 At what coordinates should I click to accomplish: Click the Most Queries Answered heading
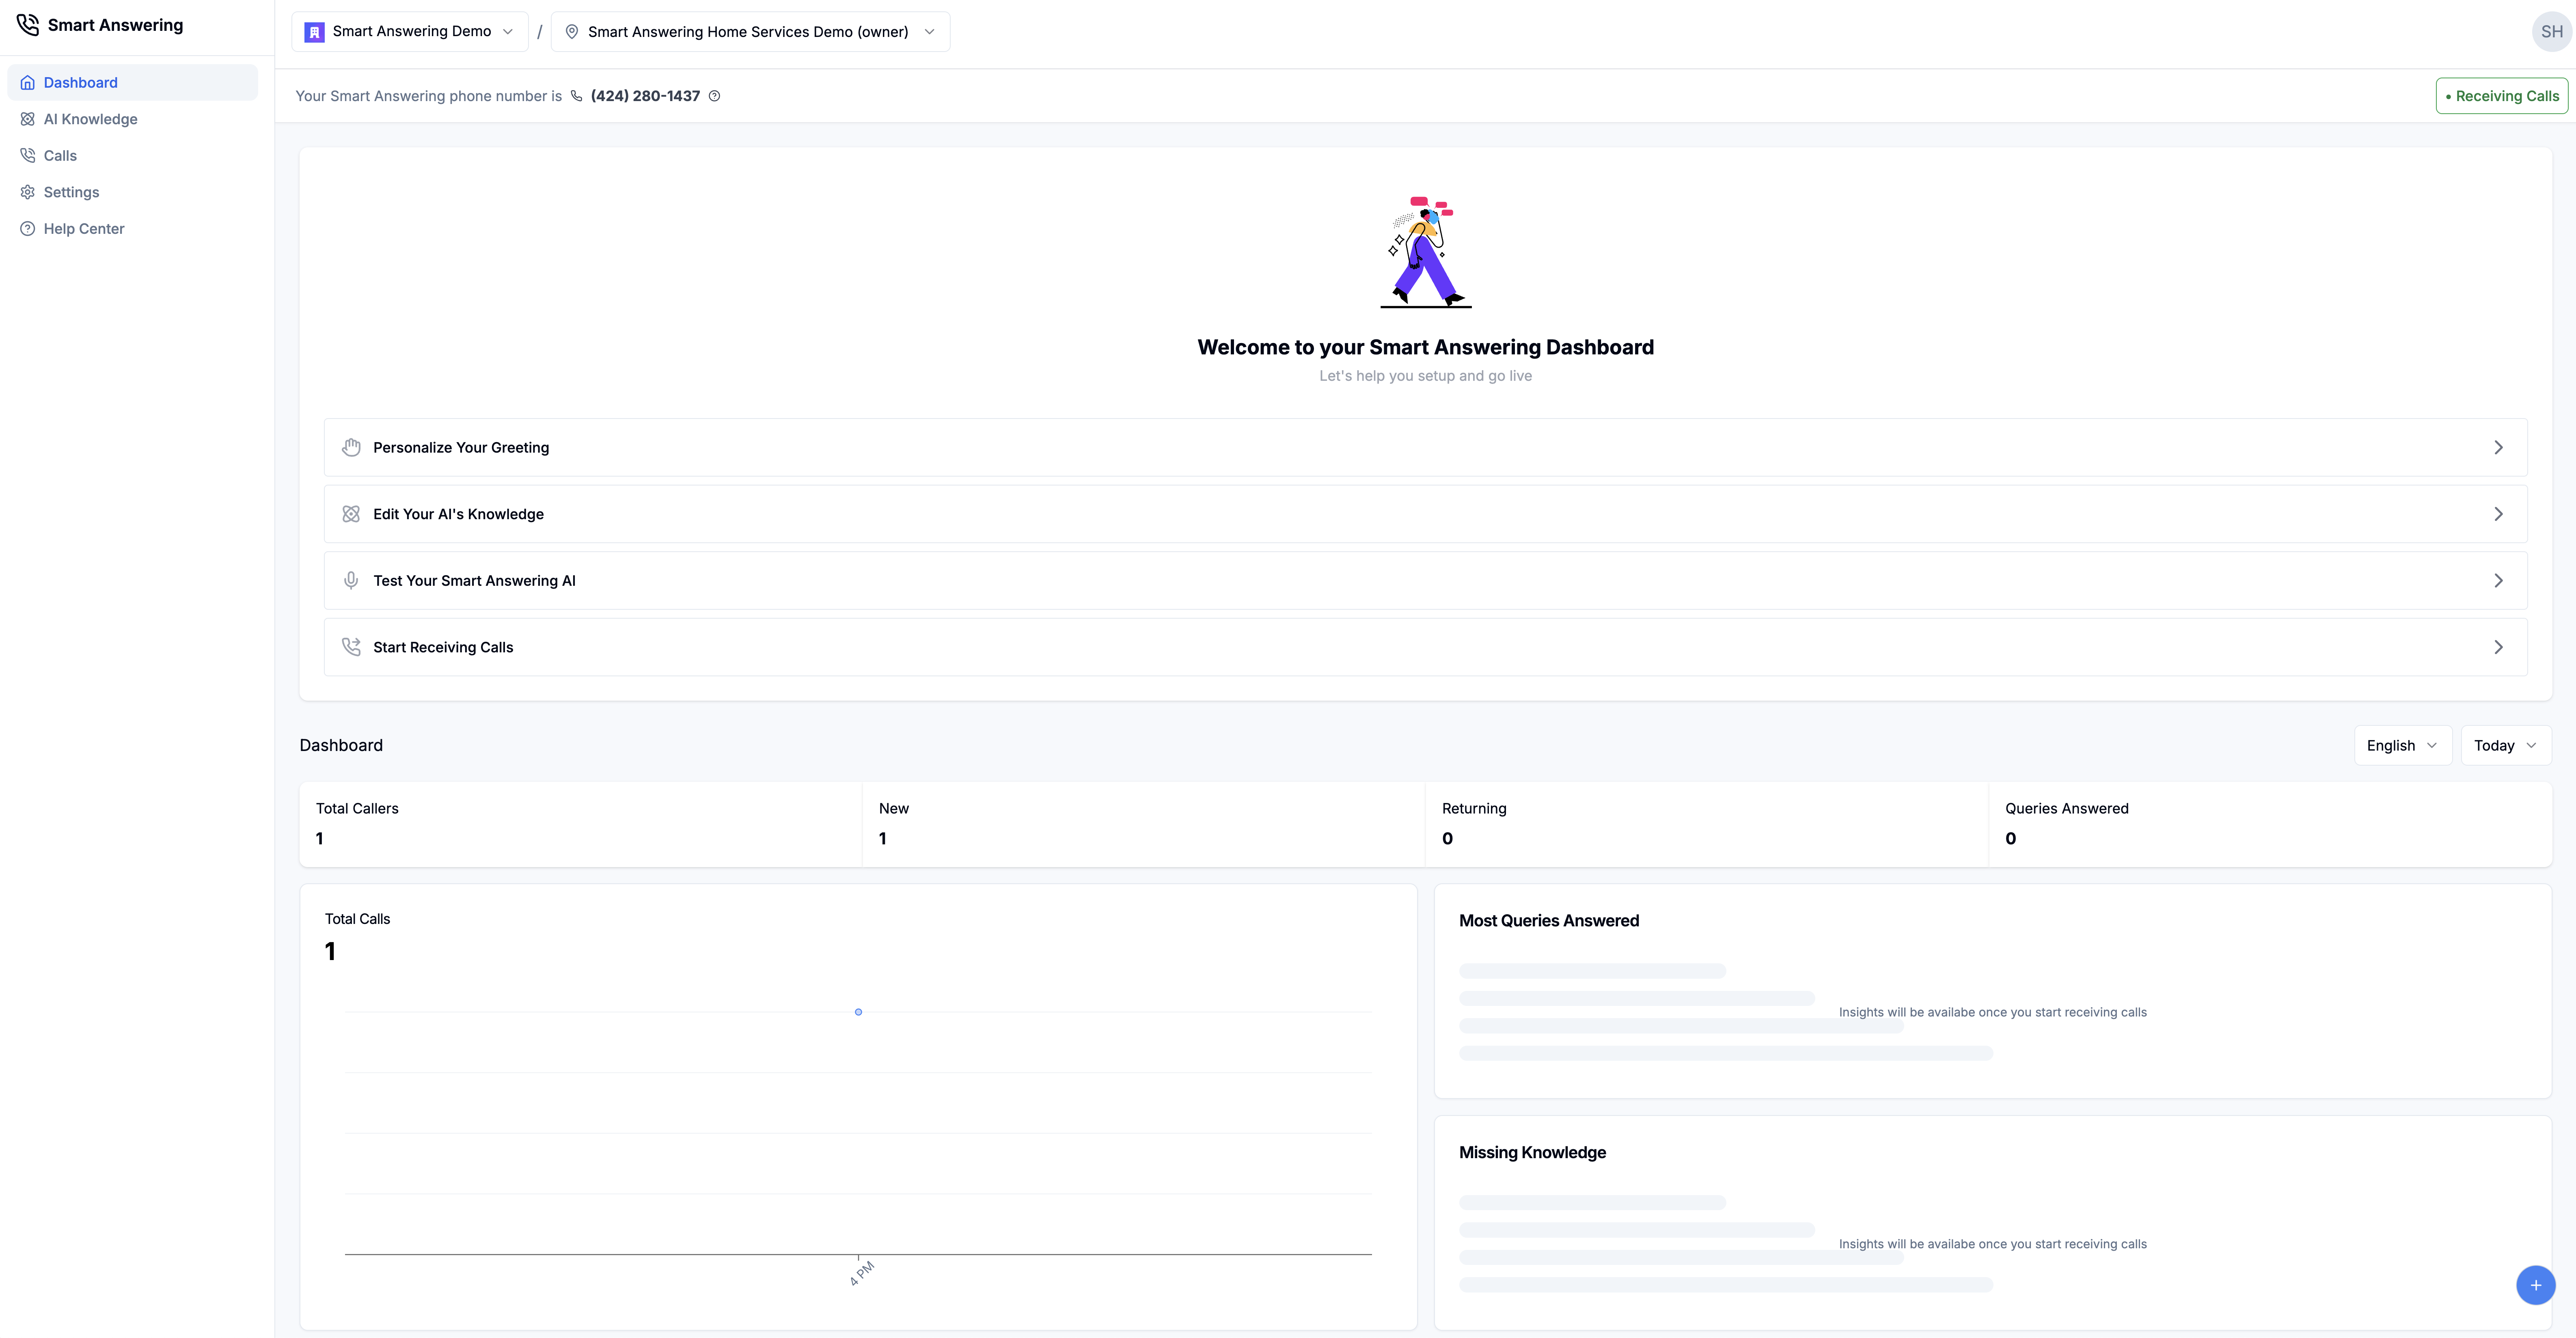[x=1549, y=921]
